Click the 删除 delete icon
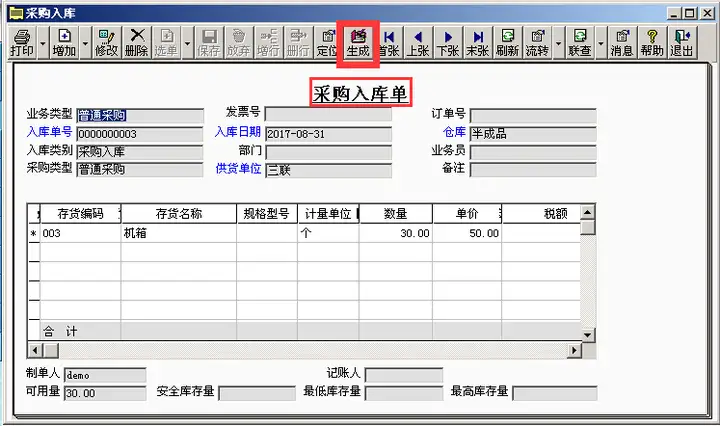720x426 pixels. (x=137, y=43)
